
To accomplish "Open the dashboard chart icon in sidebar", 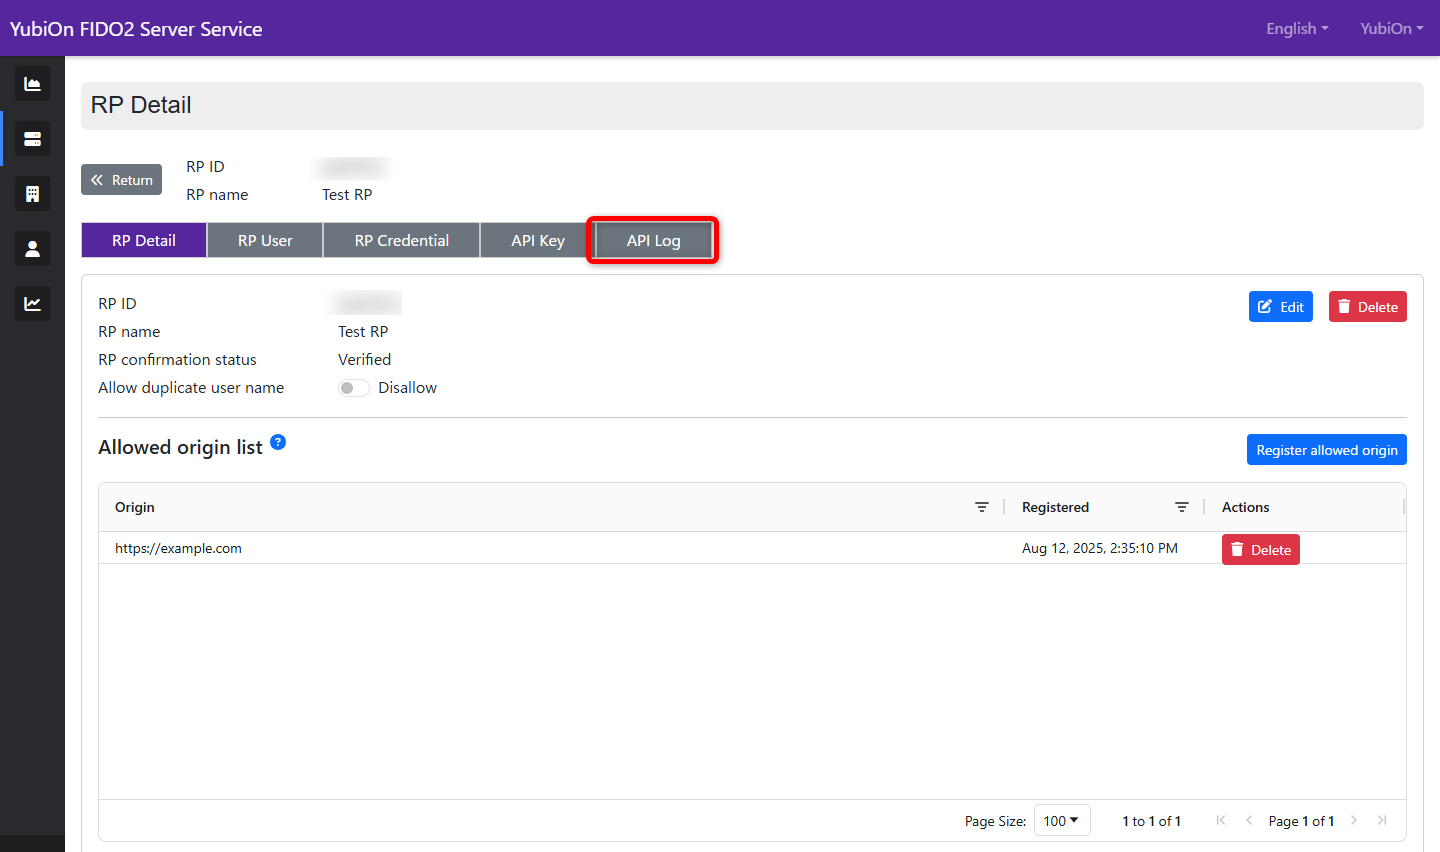I will coord(32,84).
